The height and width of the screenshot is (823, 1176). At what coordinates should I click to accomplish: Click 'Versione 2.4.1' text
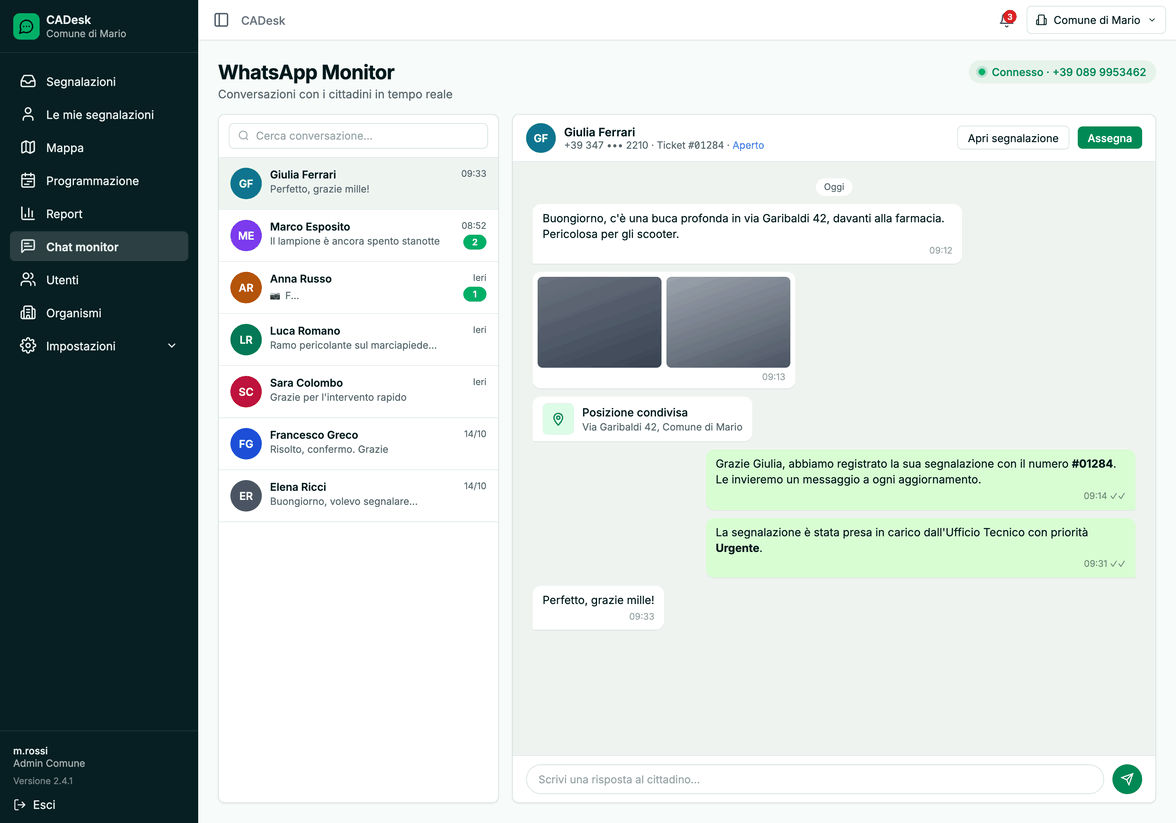tap(43, 781)
